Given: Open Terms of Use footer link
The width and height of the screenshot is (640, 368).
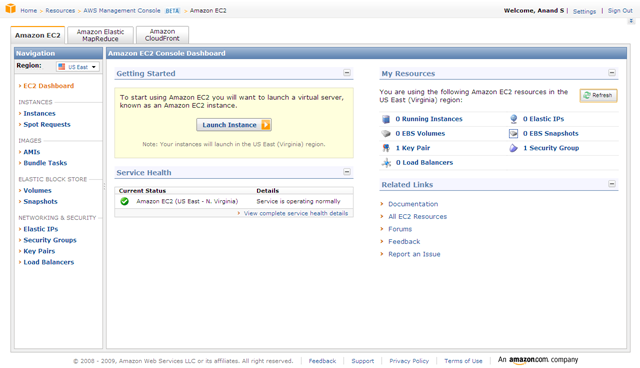Looking at the screenshot, I should (463, 361).
